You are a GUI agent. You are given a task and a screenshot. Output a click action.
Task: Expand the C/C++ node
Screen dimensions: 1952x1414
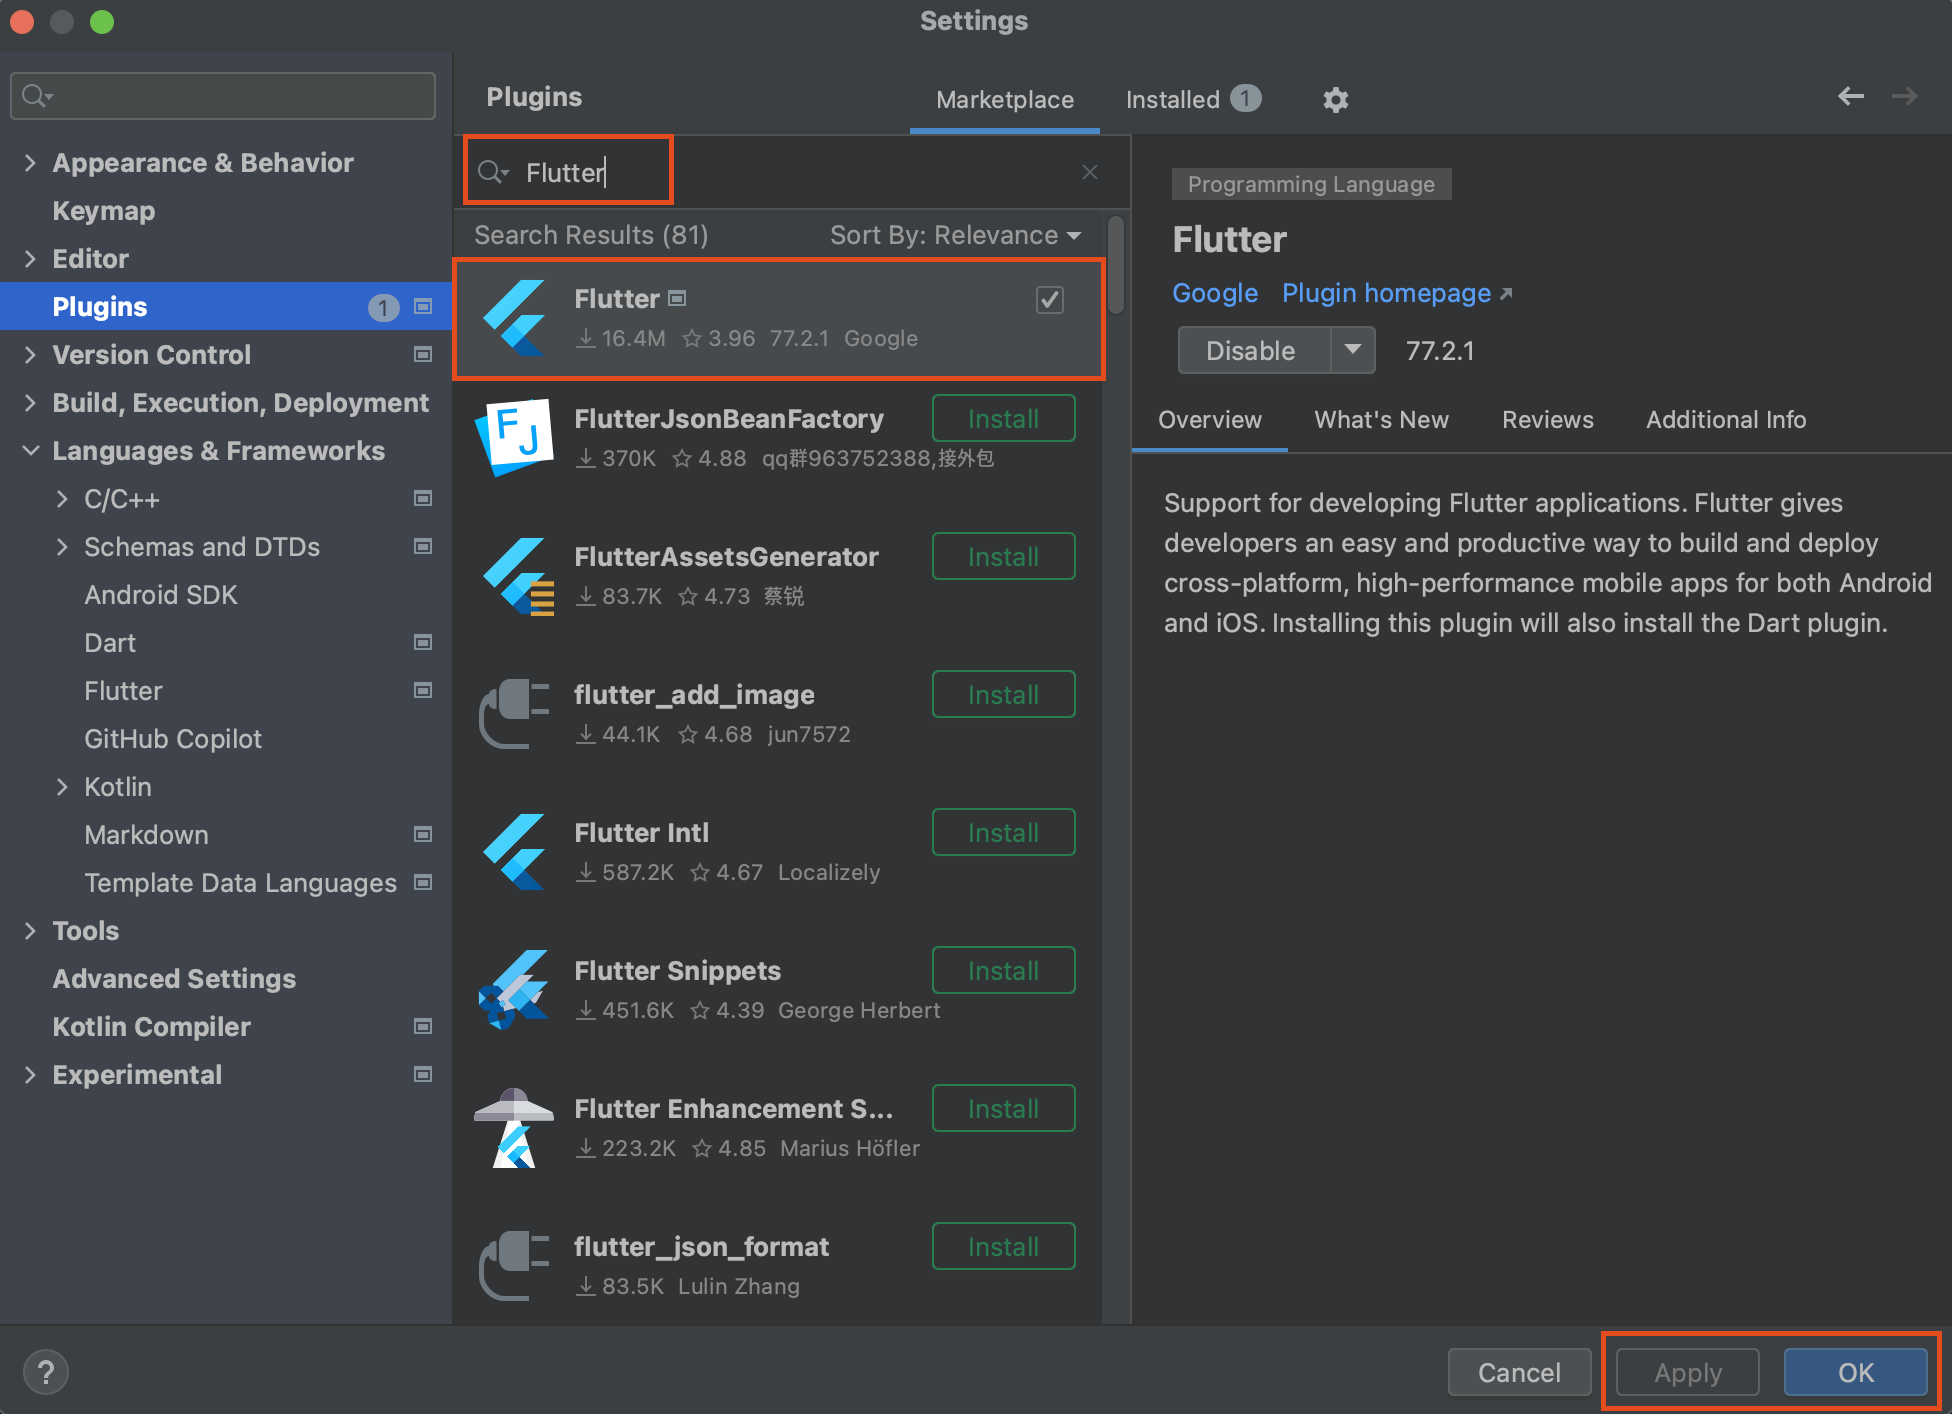[62, 499]
